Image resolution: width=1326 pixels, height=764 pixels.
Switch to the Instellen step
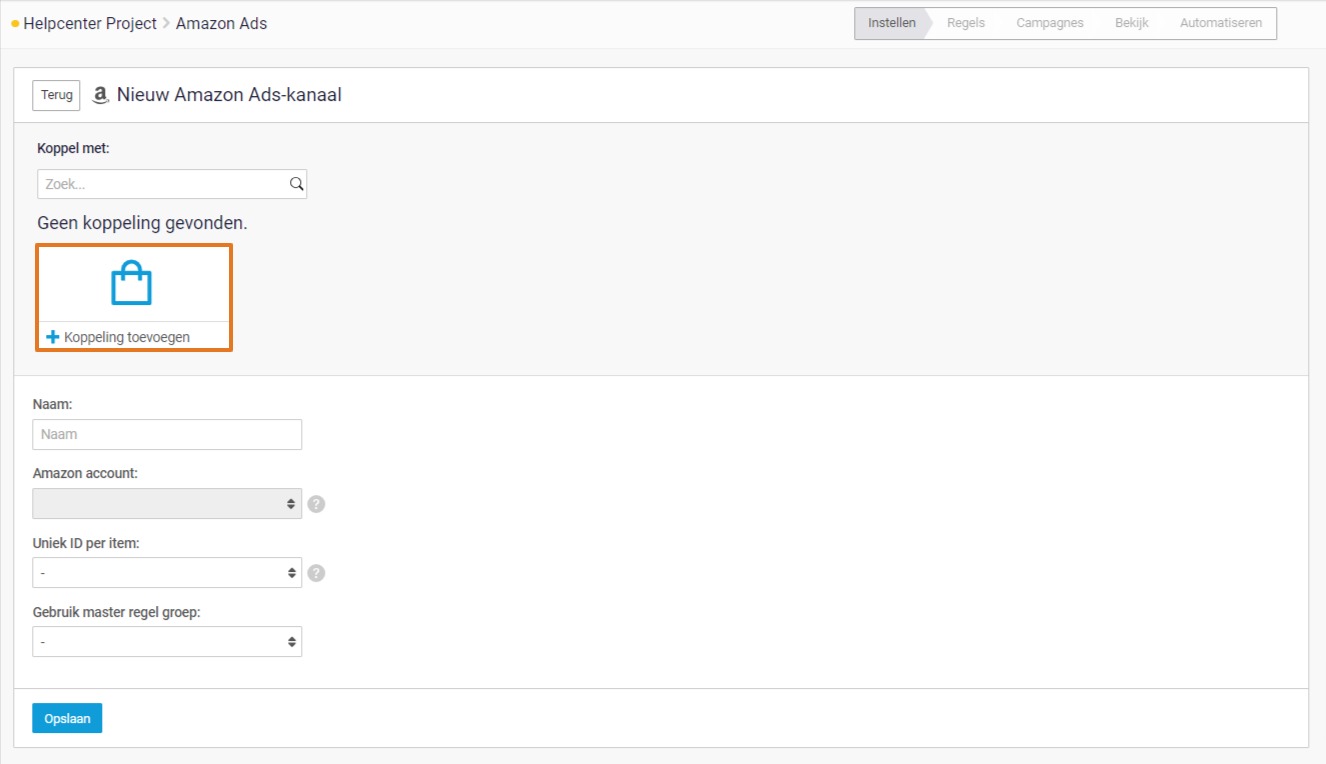pyautogui.click(x=892, y=23)
